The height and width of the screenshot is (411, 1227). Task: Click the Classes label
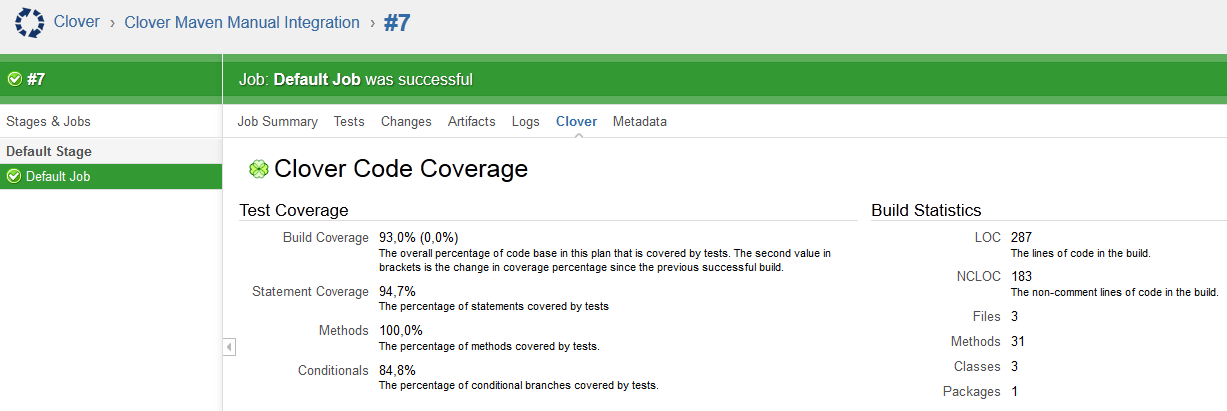pos(977,366)
